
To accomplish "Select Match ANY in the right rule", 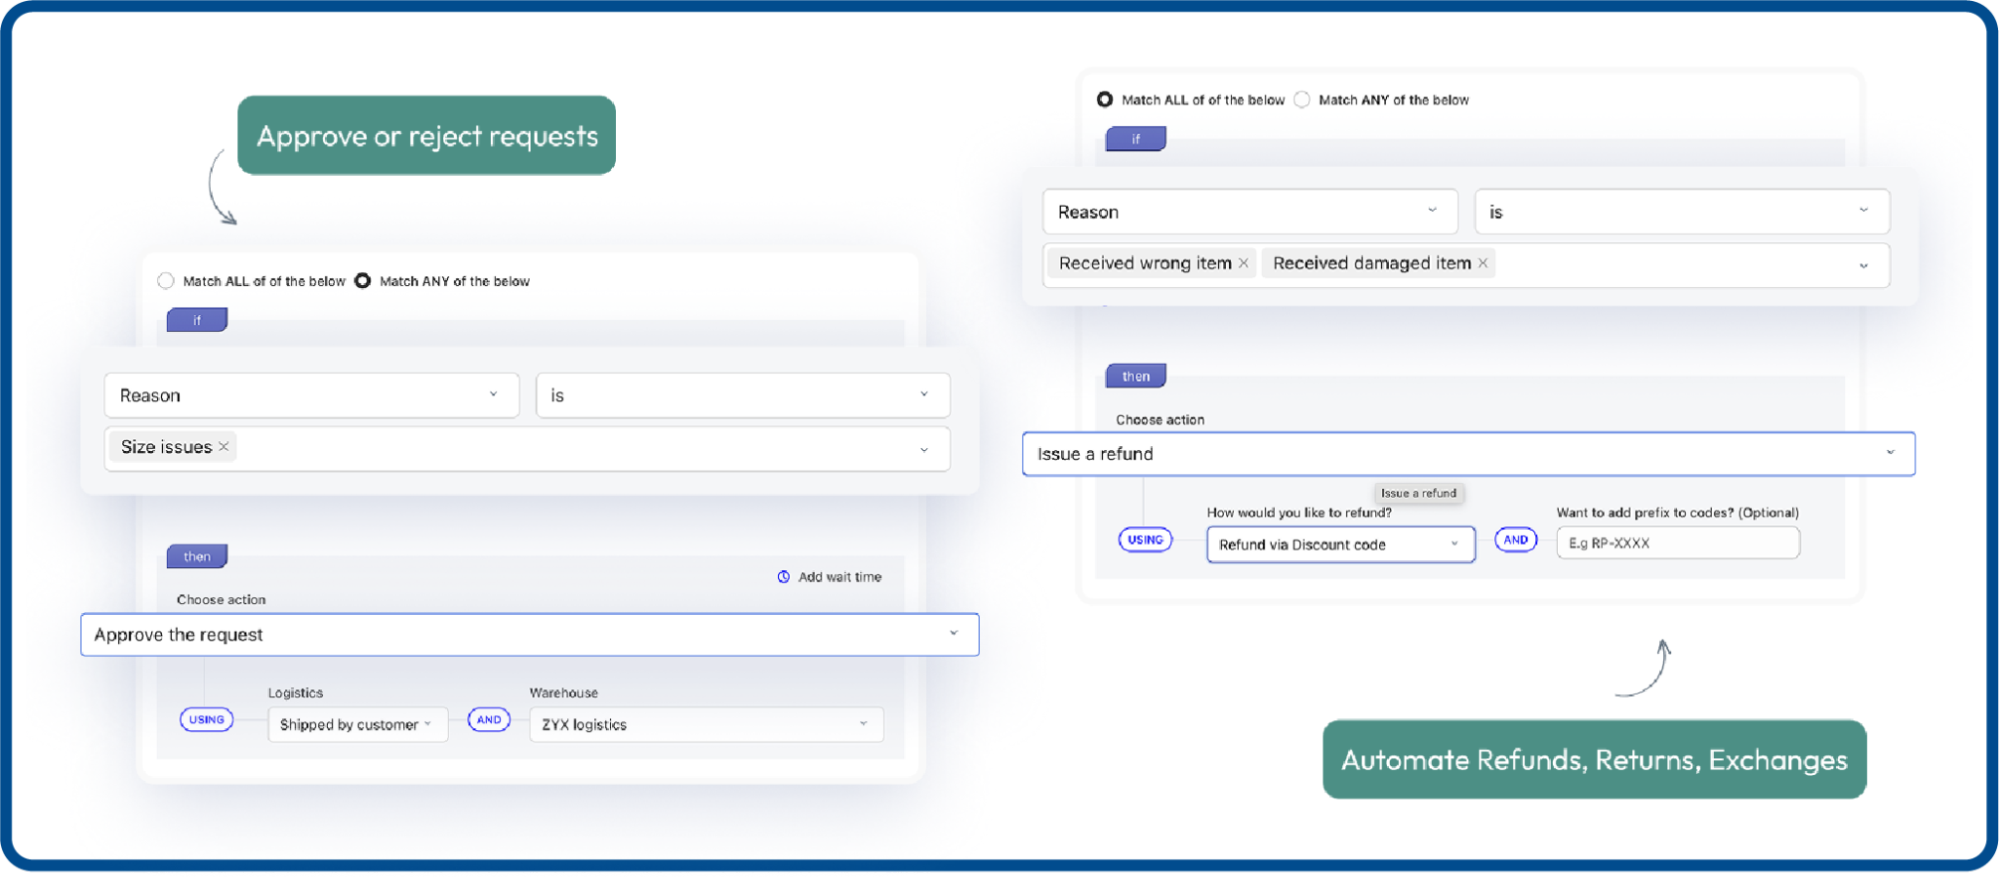I will coord(1302,100).
